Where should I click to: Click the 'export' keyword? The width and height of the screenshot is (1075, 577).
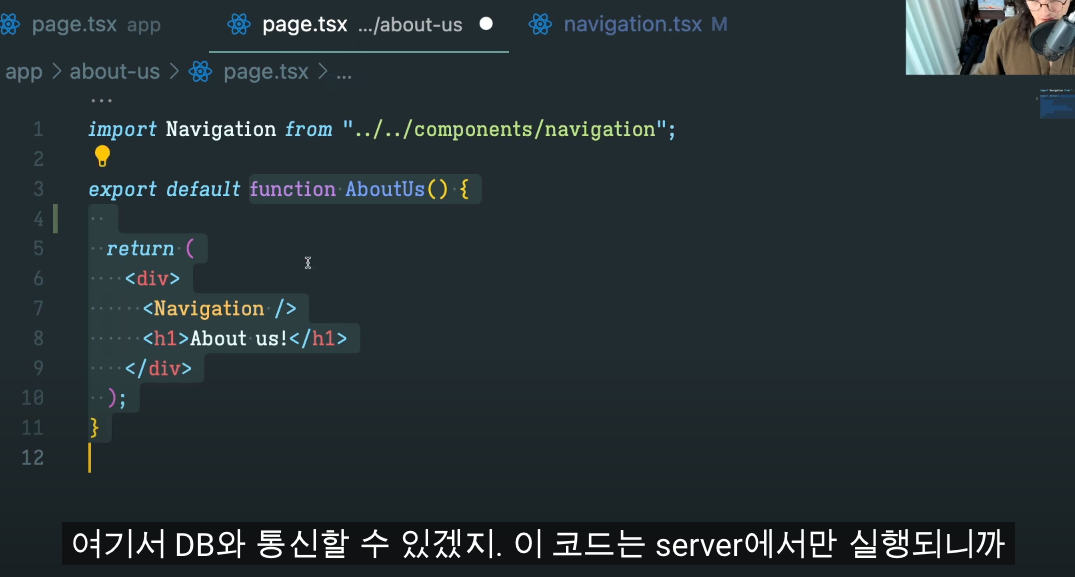[123, 190]
